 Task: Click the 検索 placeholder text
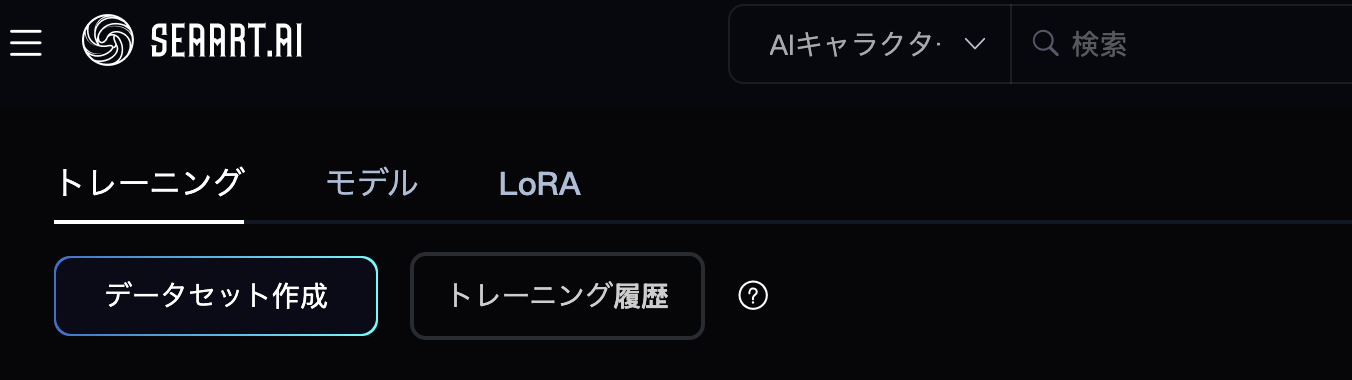click(1100, 44)
